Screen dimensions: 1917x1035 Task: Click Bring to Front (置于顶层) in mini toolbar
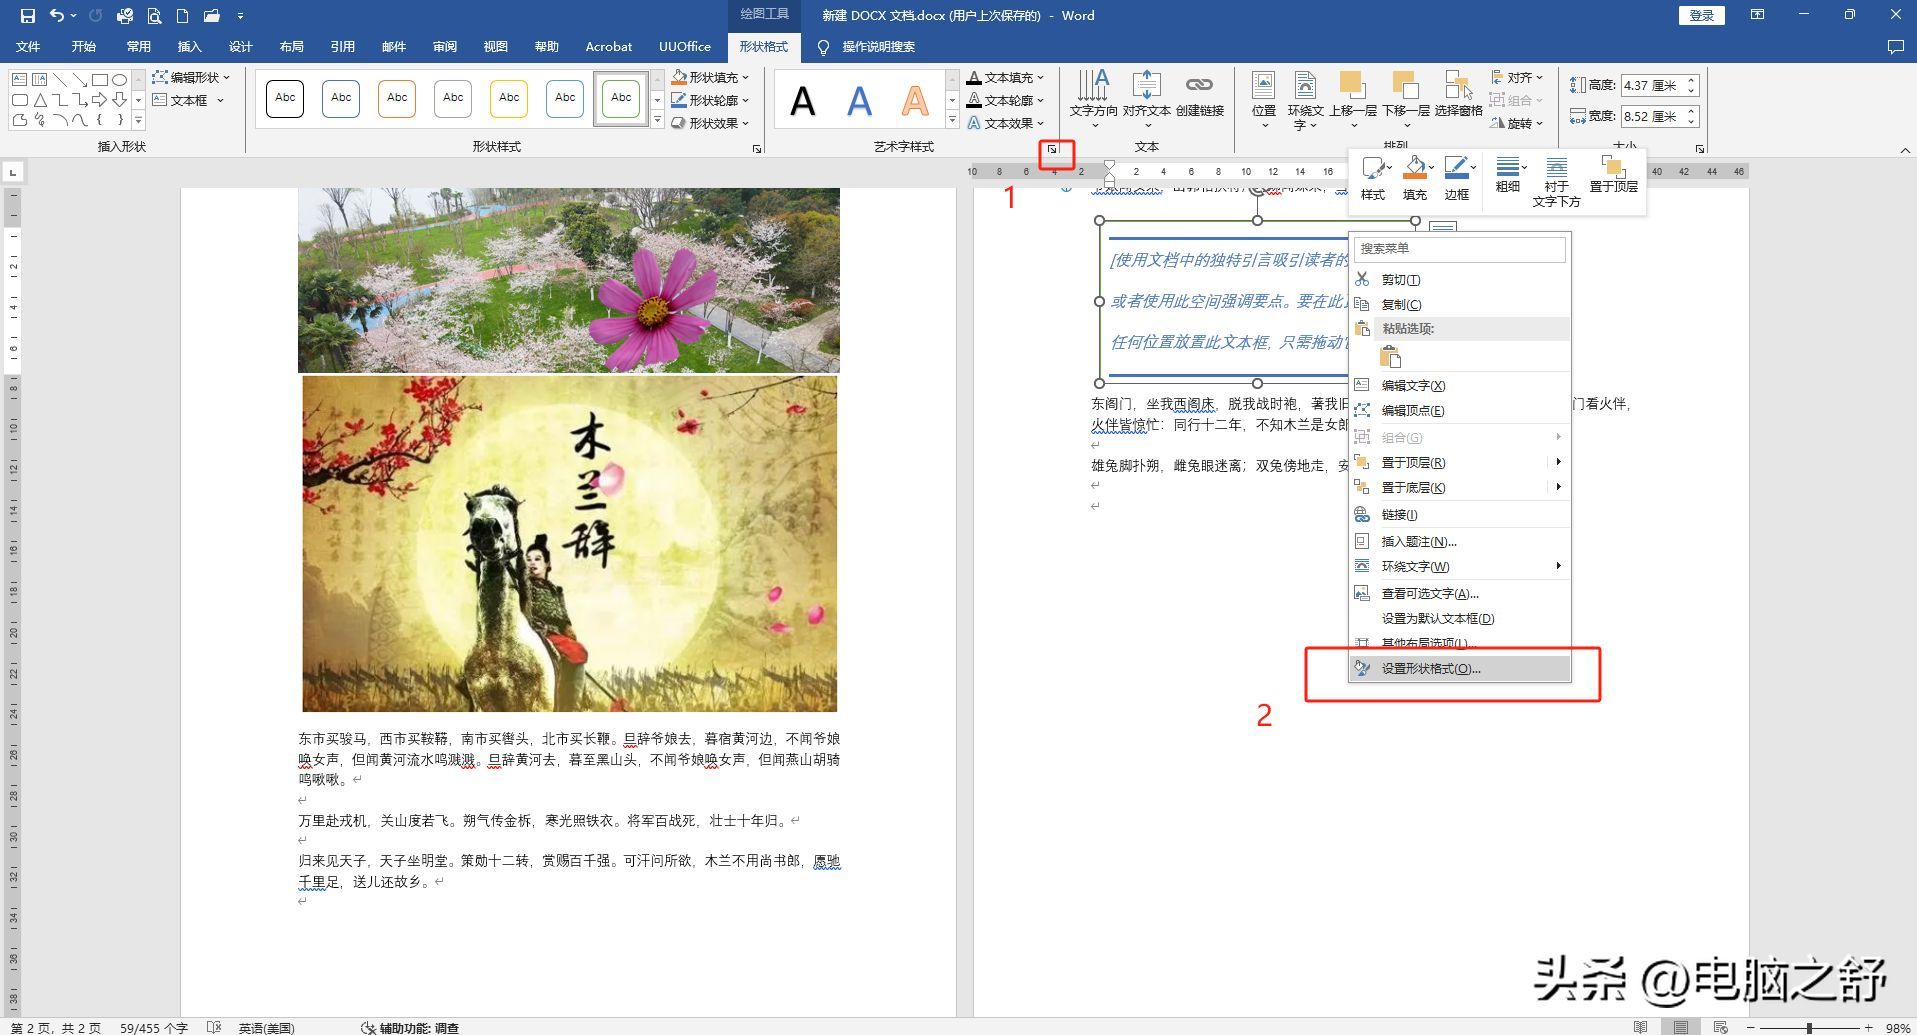point(1613,176)
